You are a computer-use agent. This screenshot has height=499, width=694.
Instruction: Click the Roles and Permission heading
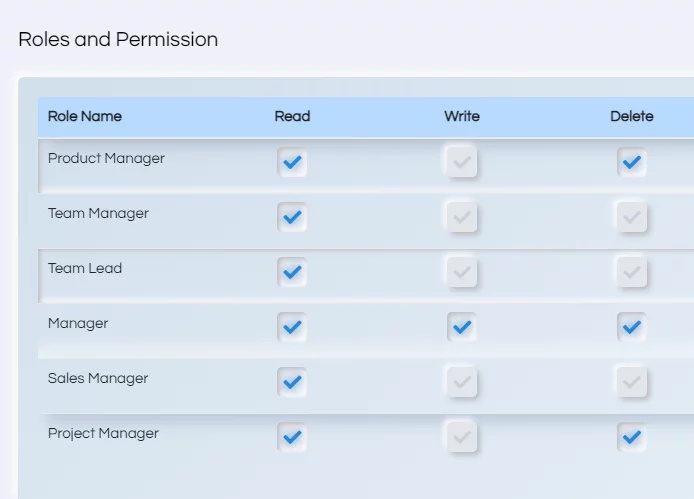[x=118, y=39]
